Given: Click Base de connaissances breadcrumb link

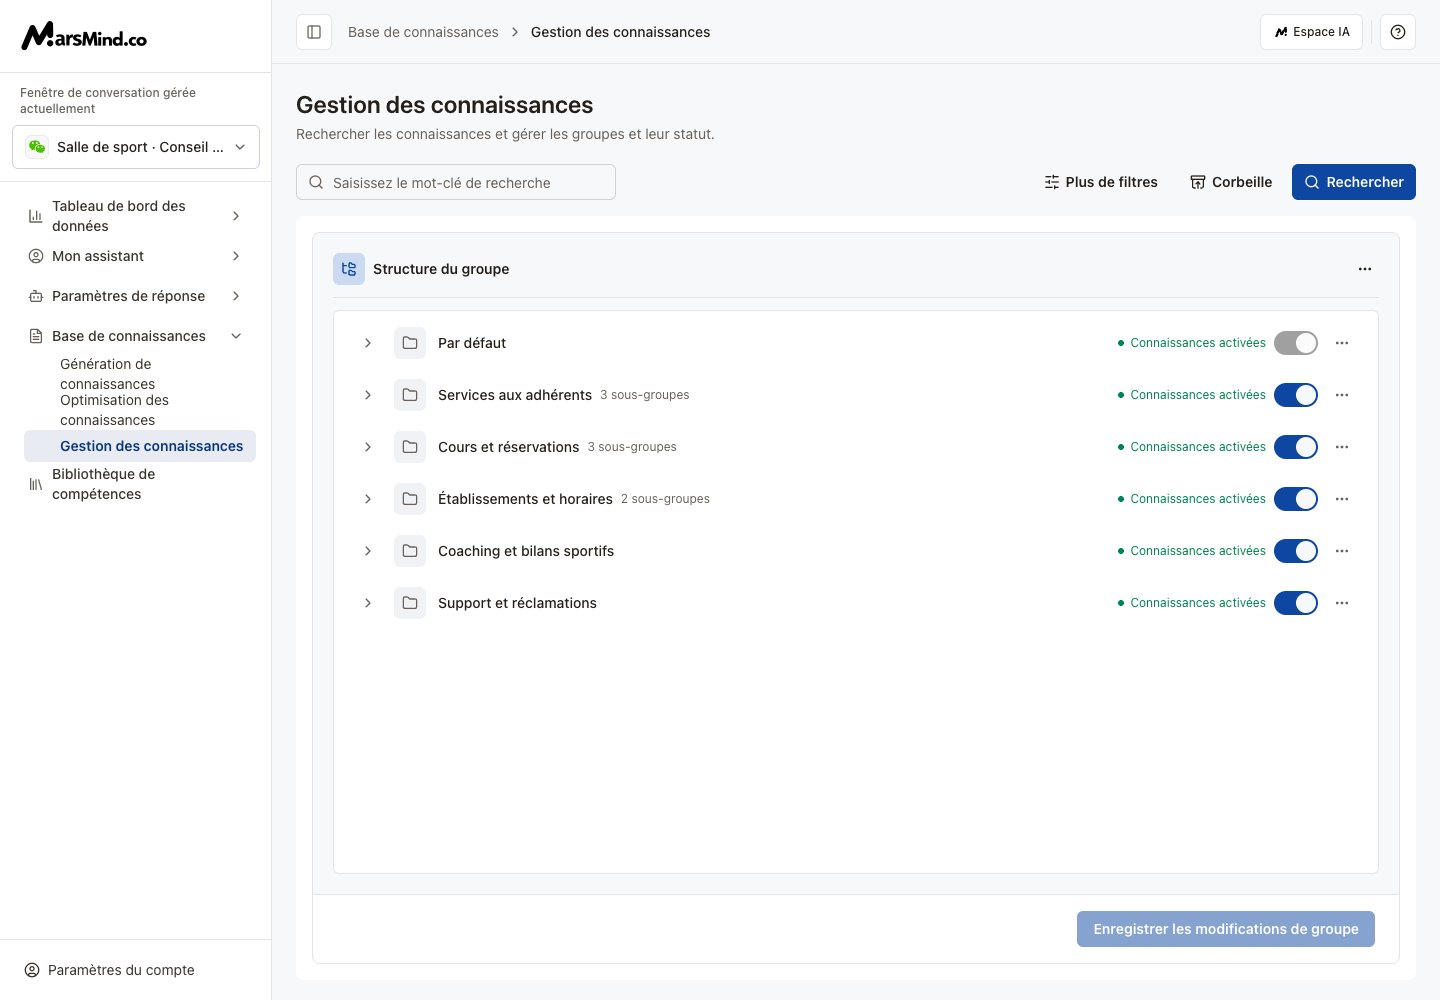Looking at the screenshot, I should pos(423,32).
